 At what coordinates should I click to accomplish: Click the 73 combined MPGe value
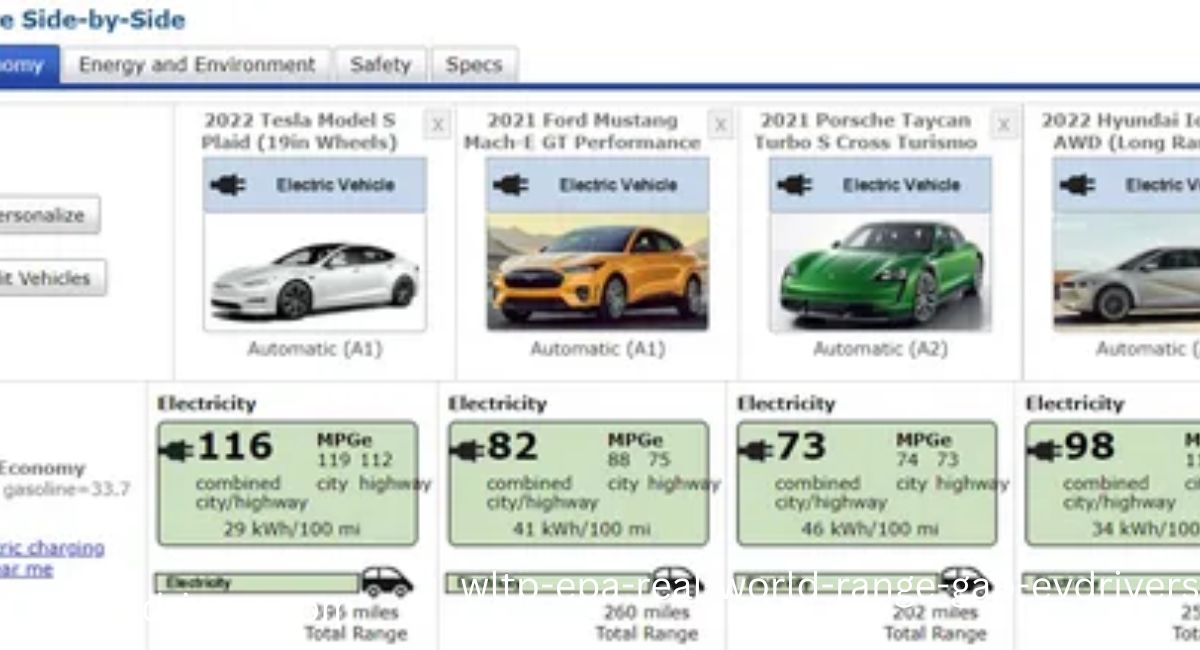[x=801, y=446]
